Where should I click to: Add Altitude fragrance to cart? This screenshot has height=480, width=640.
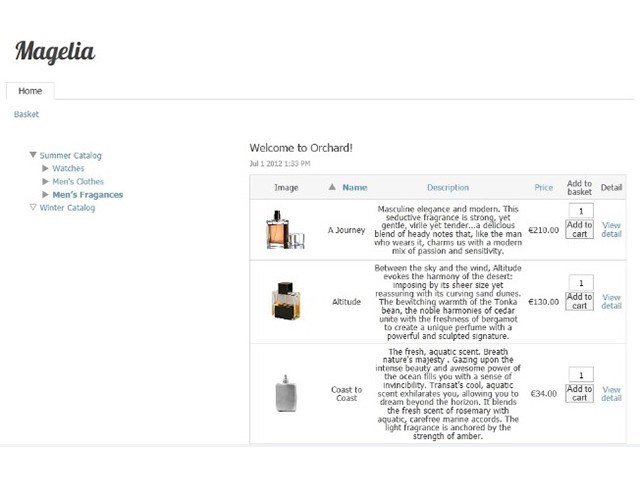579,301
